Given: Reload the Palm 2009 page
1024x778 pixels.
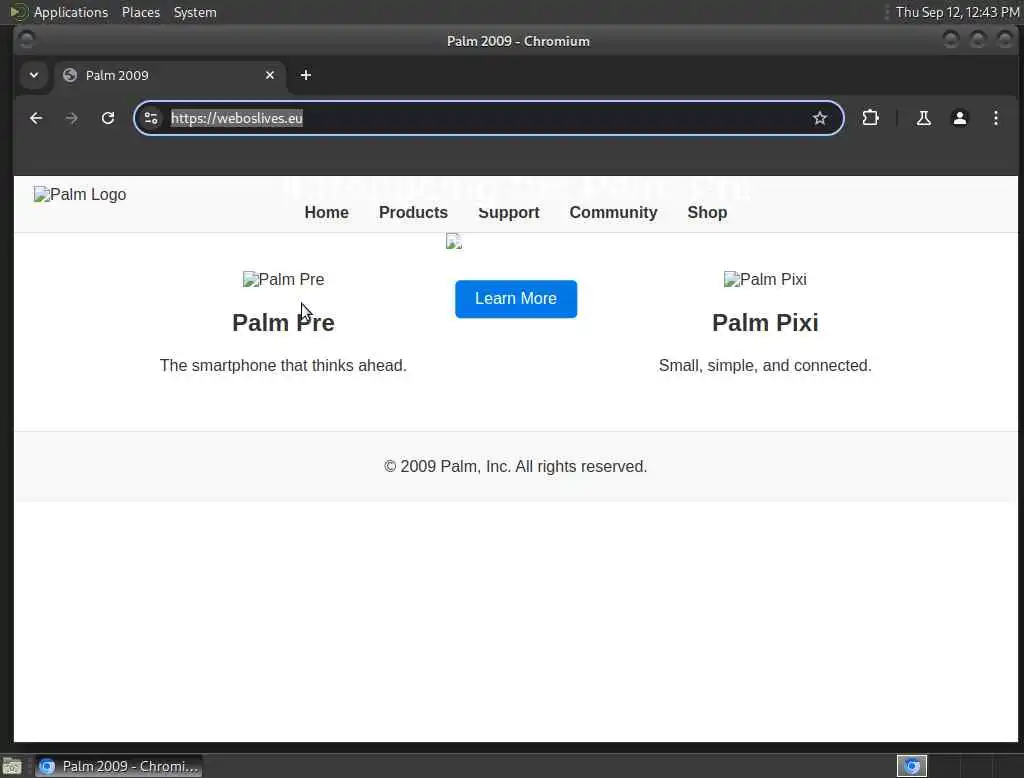Looking at the screenshot, I should point(108,118).
